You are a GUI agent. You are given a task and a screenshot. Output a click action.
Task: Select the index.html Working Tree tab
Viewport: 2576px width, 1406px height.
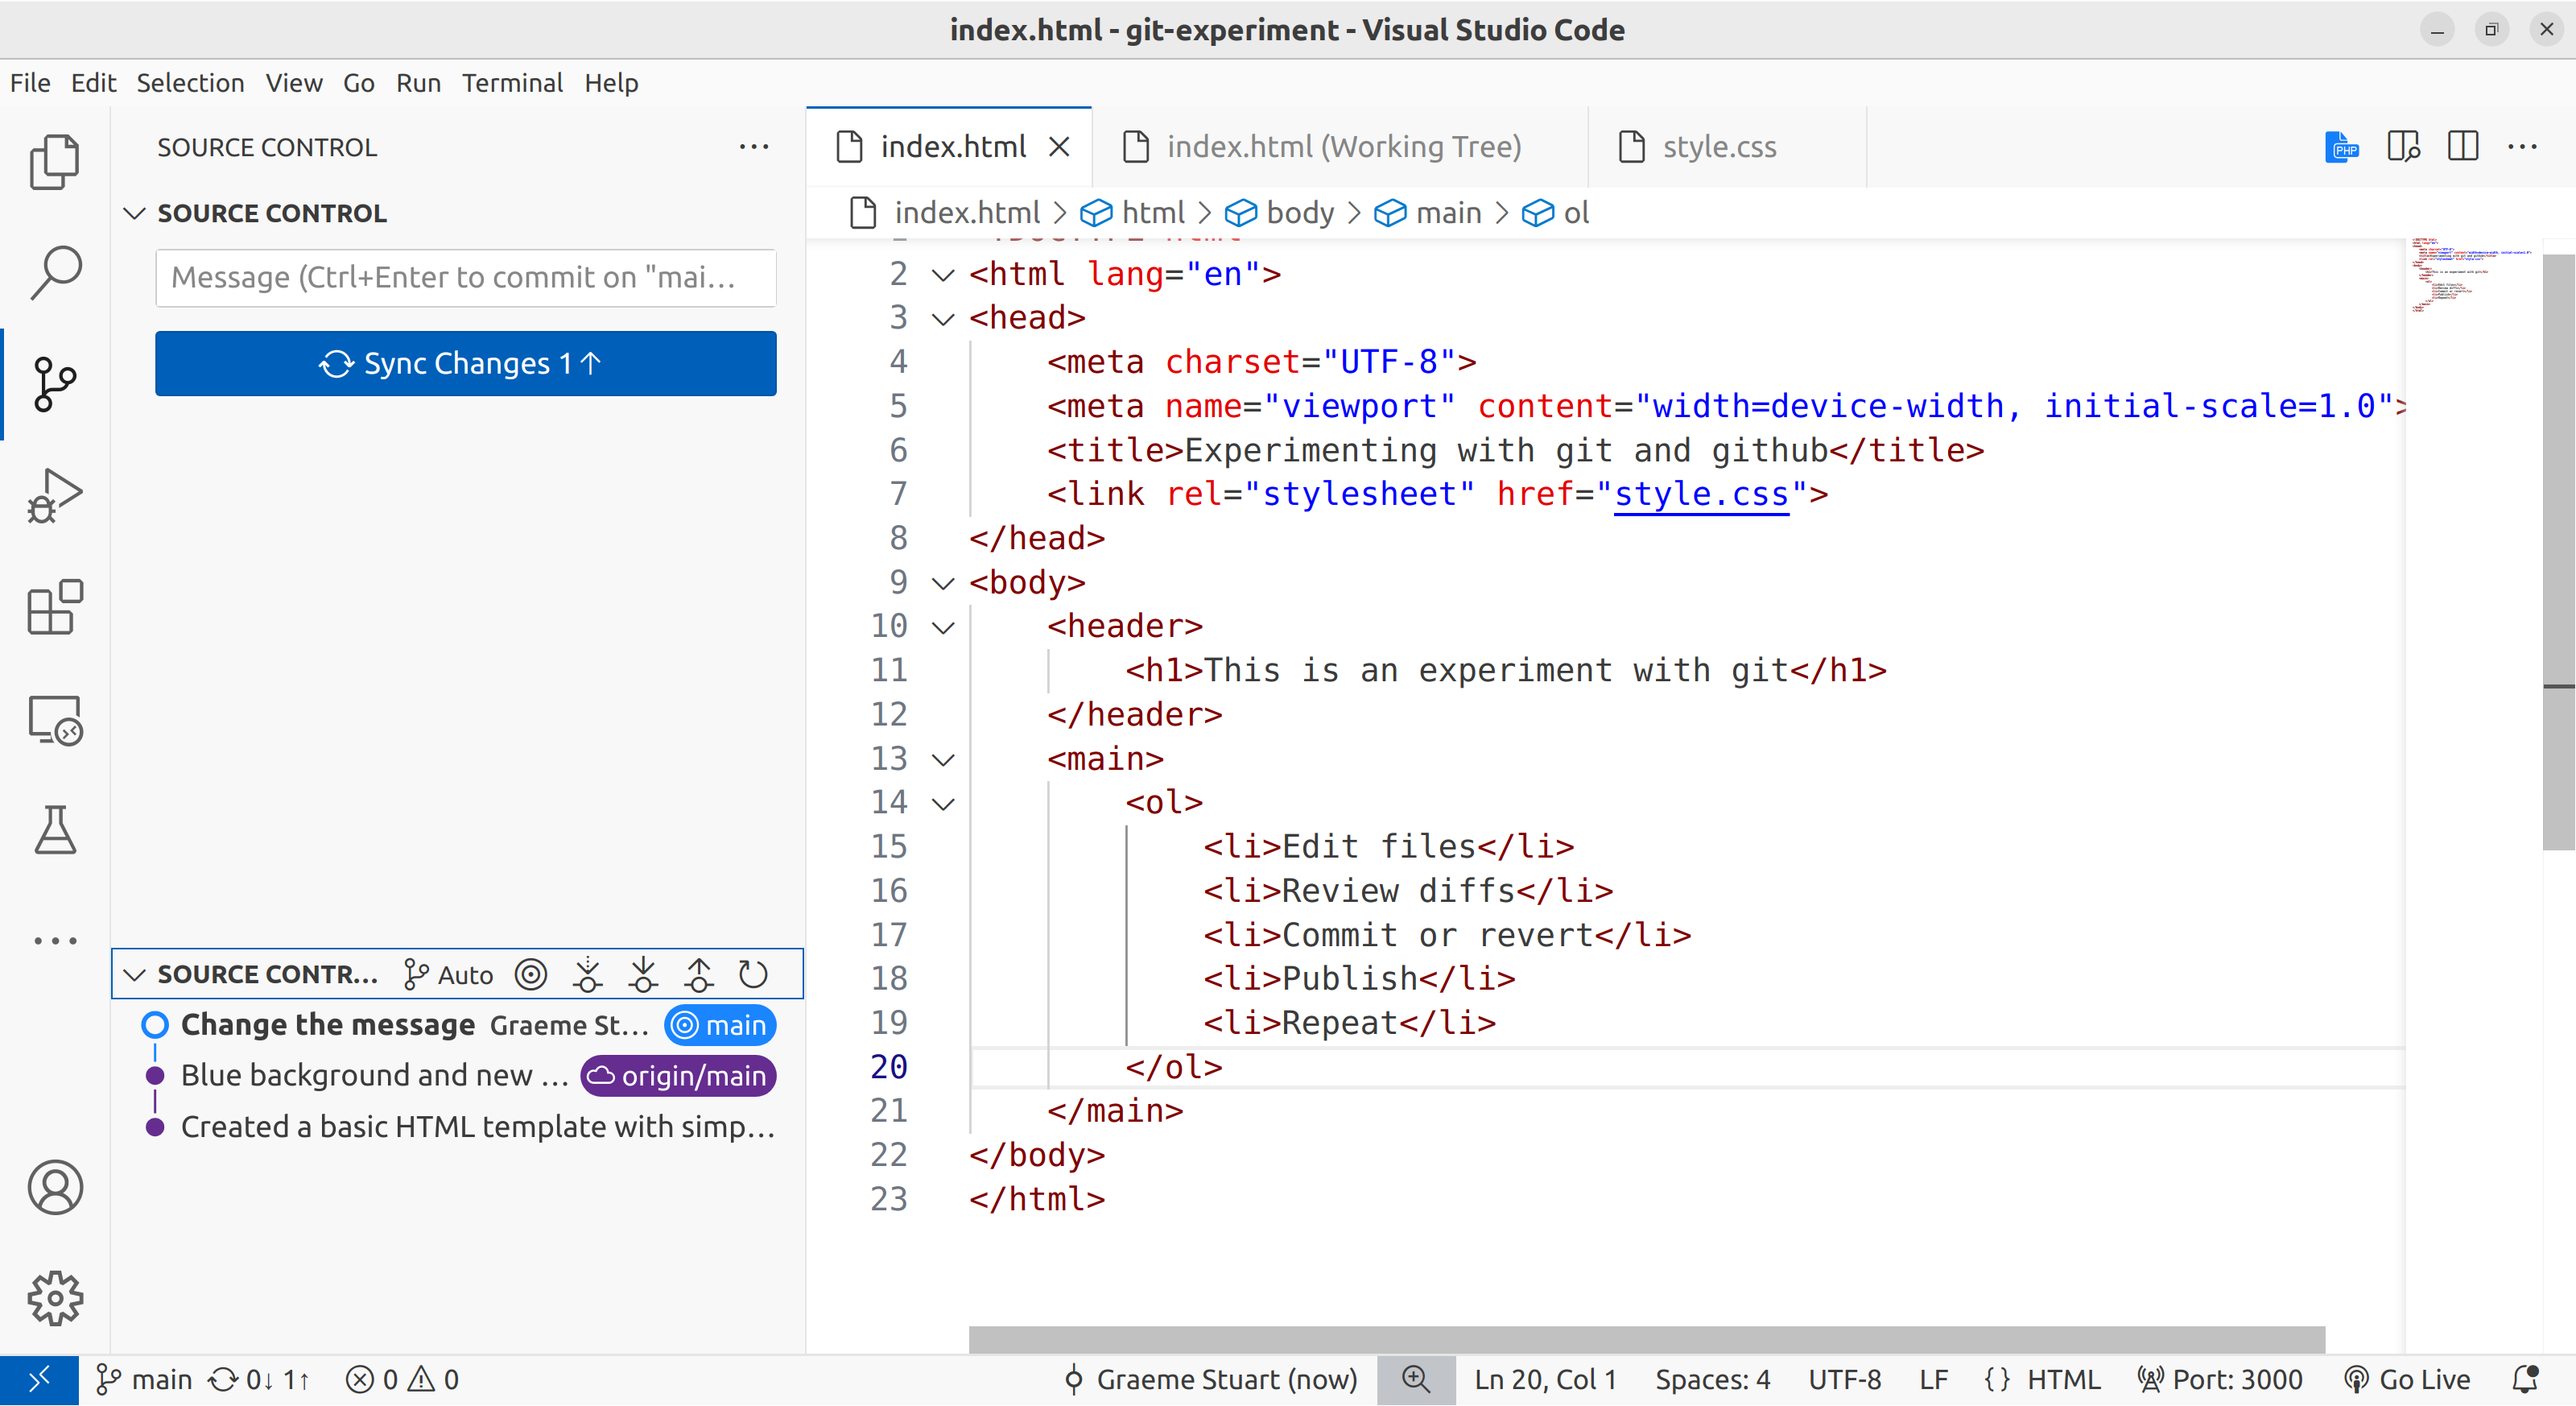pos(1341,146)
